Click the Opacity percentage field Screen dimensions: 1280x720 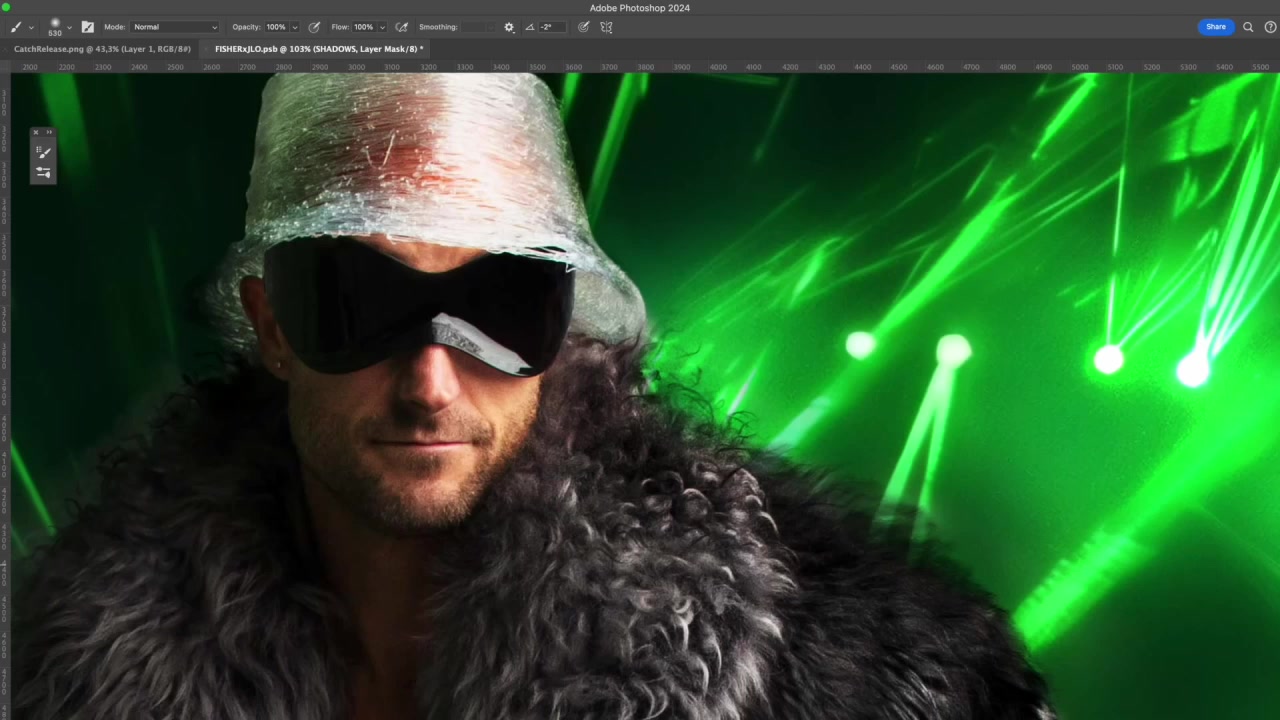276,27
